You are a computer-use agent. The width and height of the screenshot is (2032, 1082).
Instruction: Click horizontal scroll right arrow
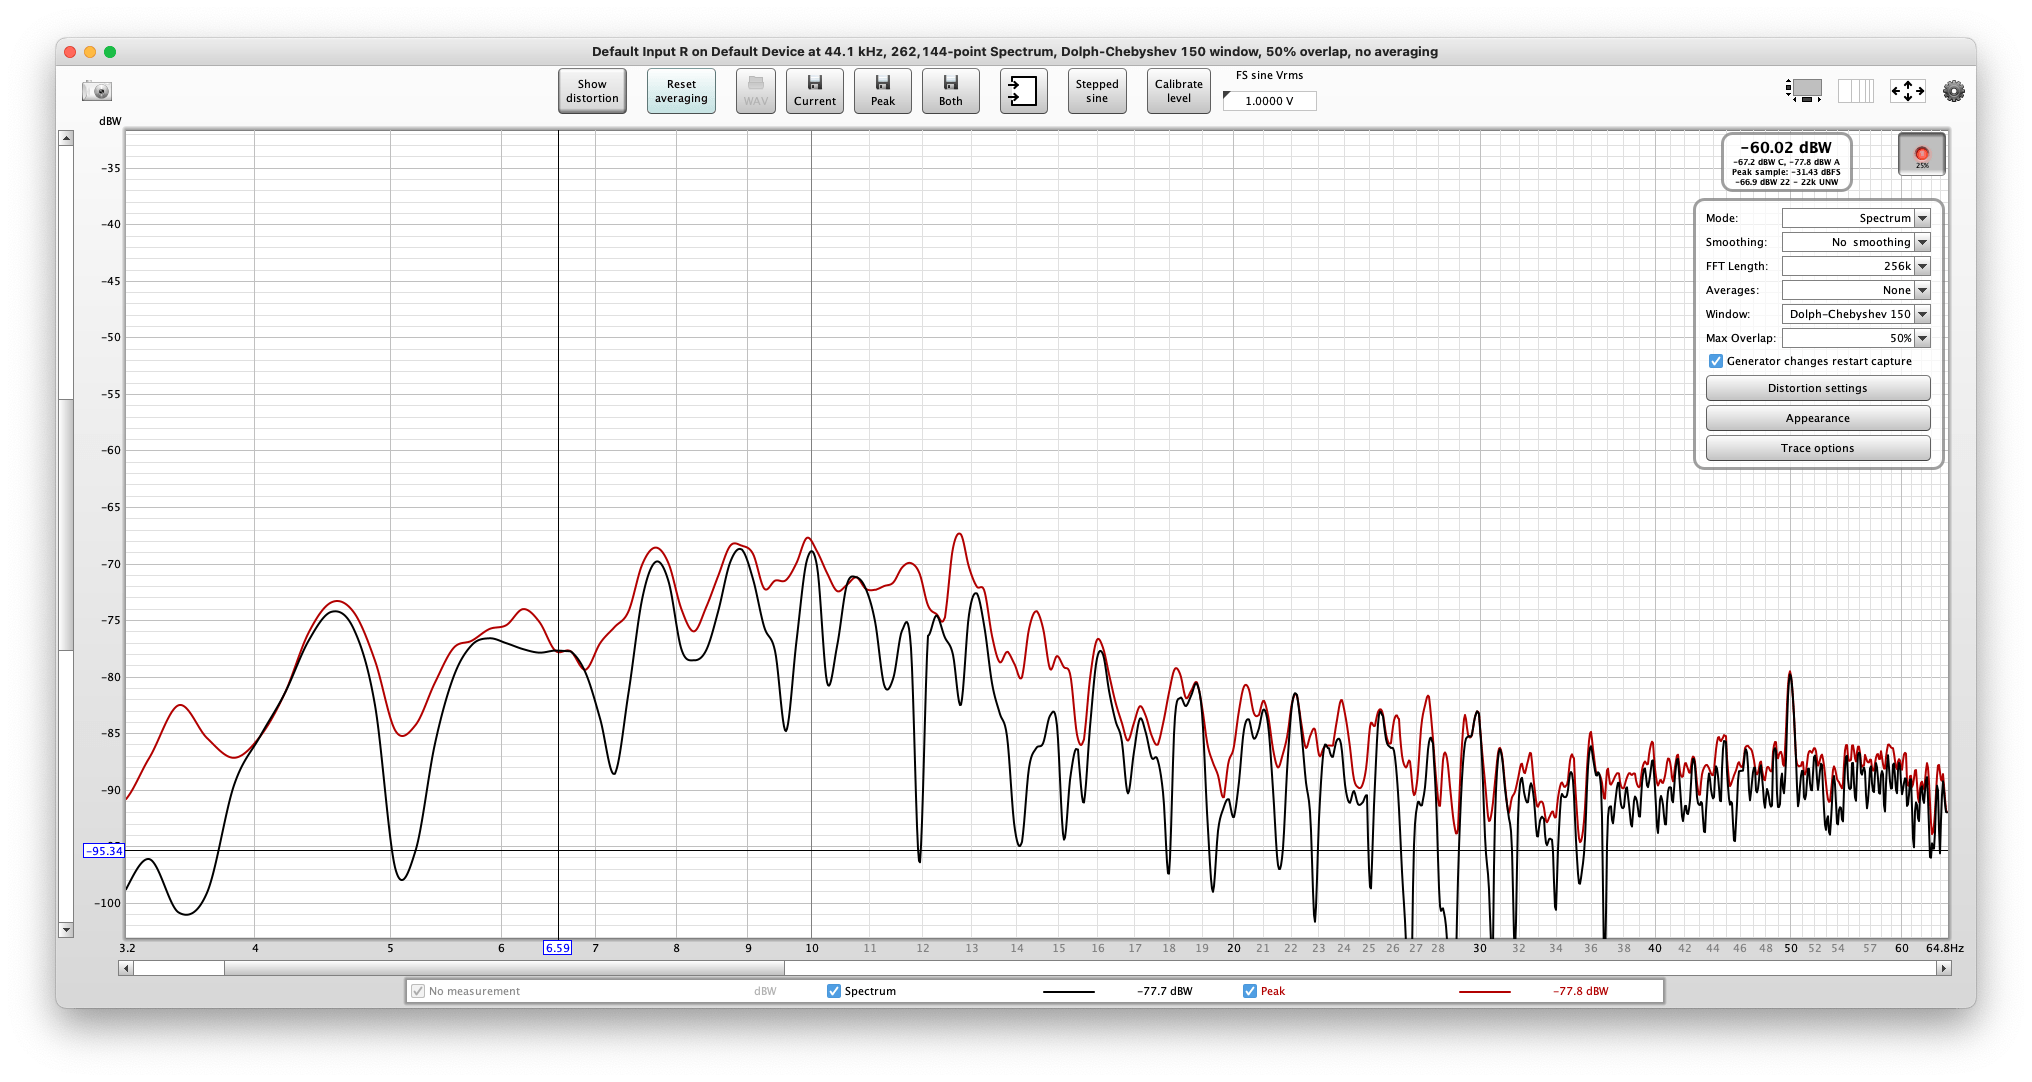click(x=1943, y=968)
